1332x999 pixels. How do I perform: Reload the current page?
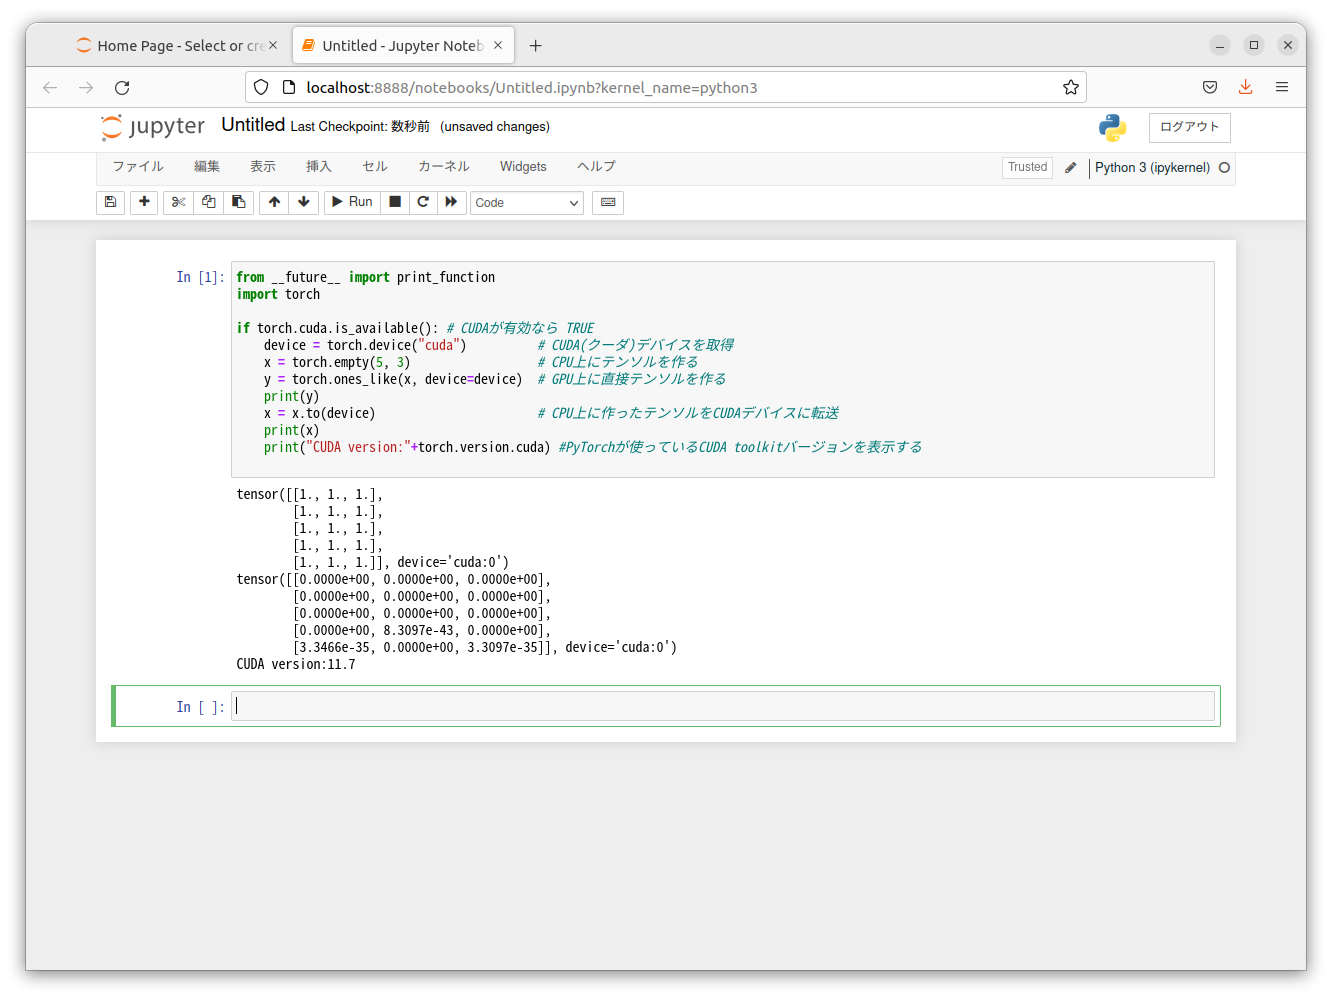pos(122,88)
